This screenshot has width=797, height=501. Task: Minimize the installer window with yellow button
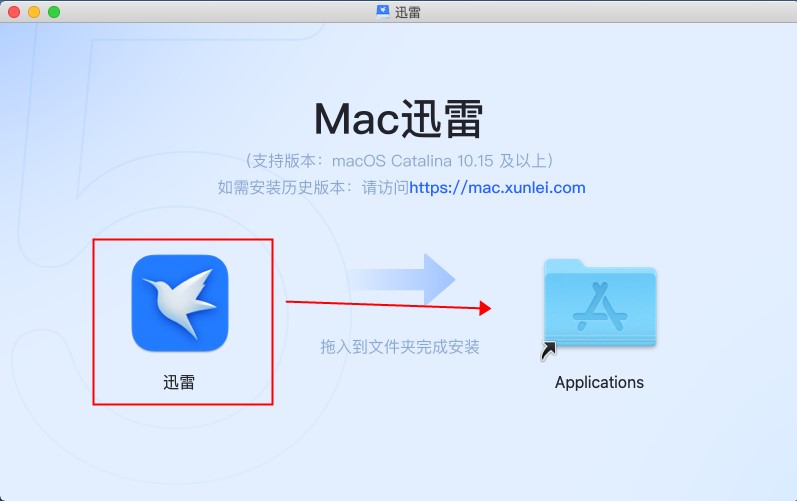click(34, 12)
